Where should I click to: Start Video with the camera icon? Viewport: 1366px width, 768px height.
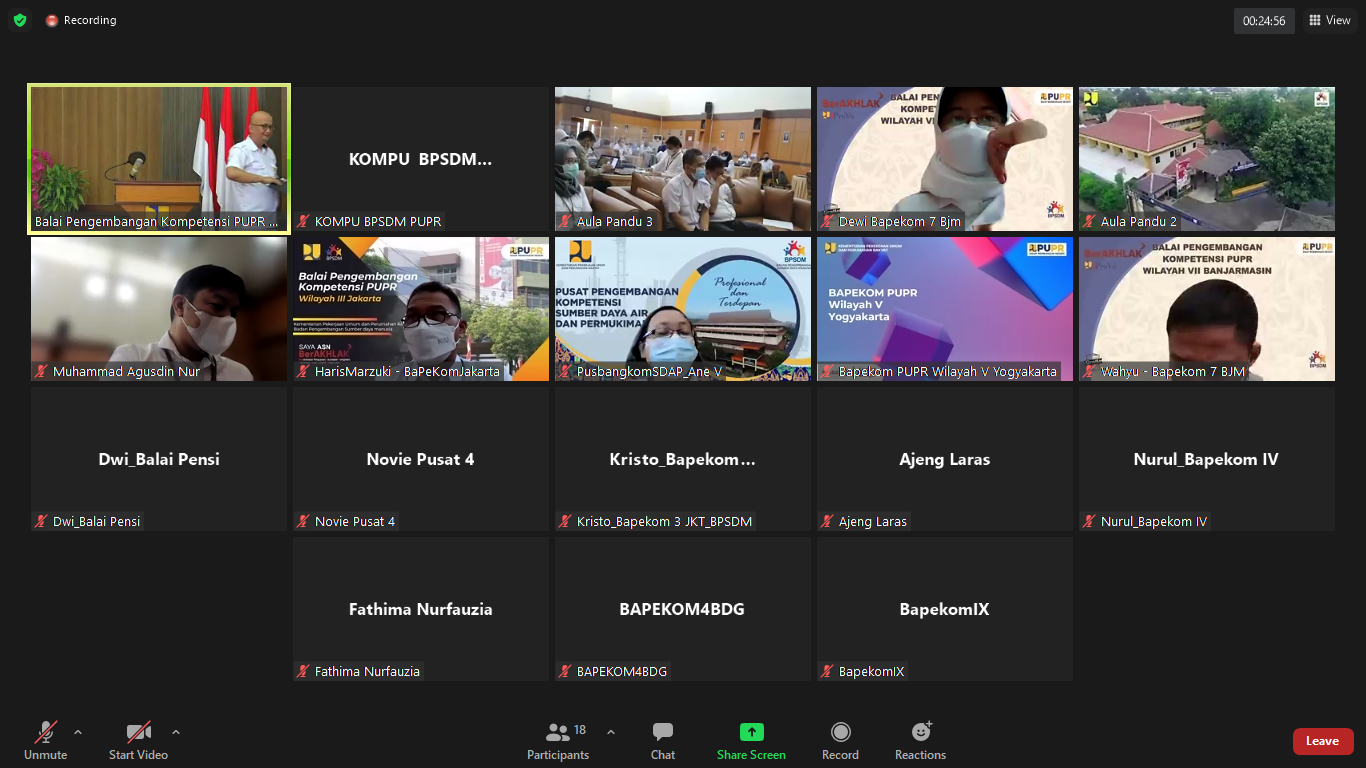(138, 742)
